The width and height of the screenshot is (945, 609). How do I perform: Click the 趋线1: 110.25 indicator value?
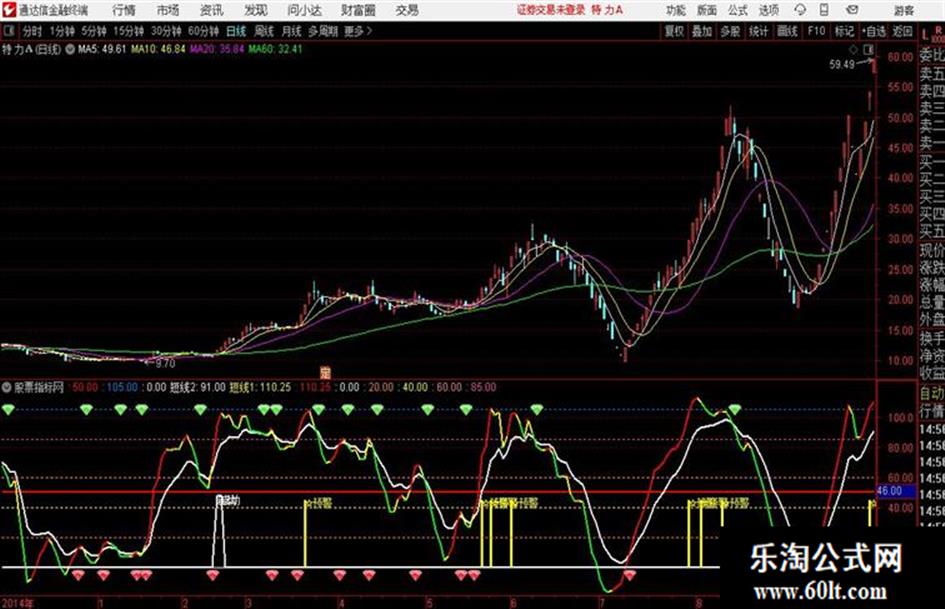coord(260,387)
